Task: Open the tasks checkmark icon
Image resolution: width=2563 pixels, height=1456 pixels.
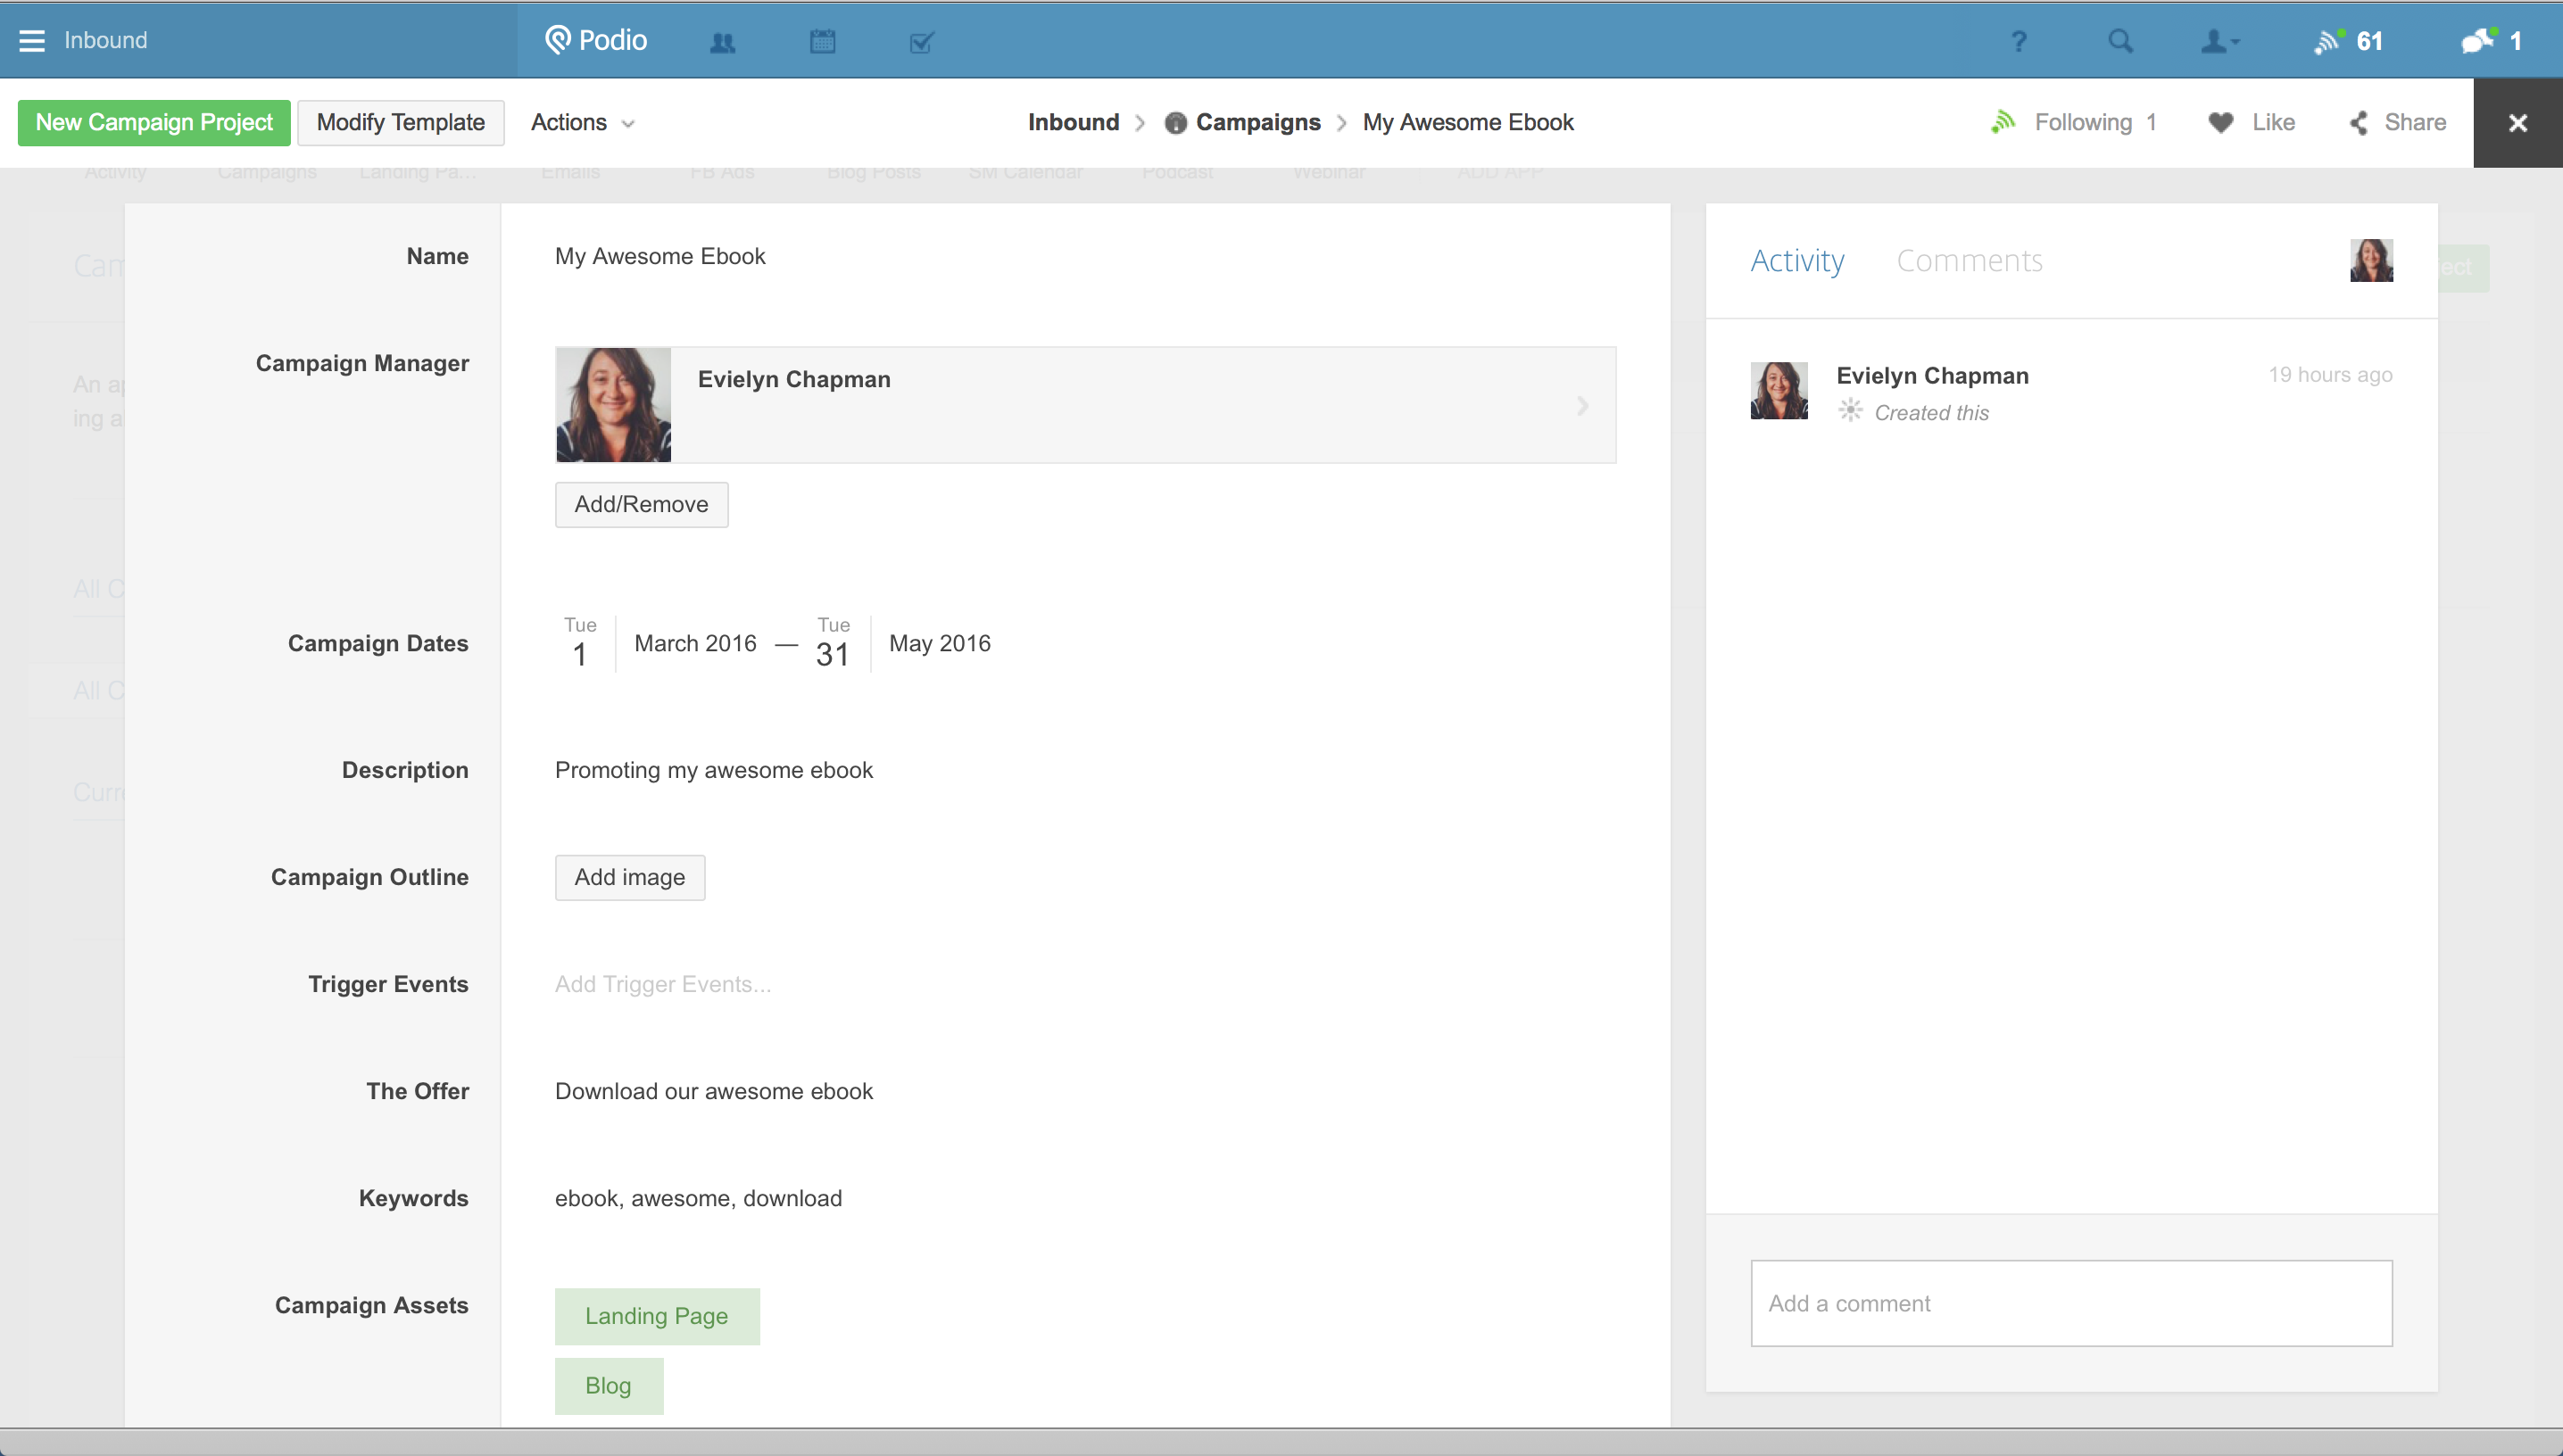Action: coord(921,42)
